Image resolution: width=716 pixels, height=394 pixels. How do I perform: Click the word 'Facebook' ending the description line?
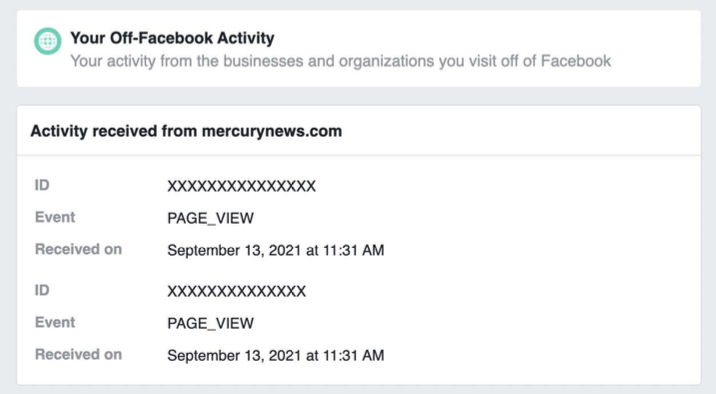coord(575,61)
